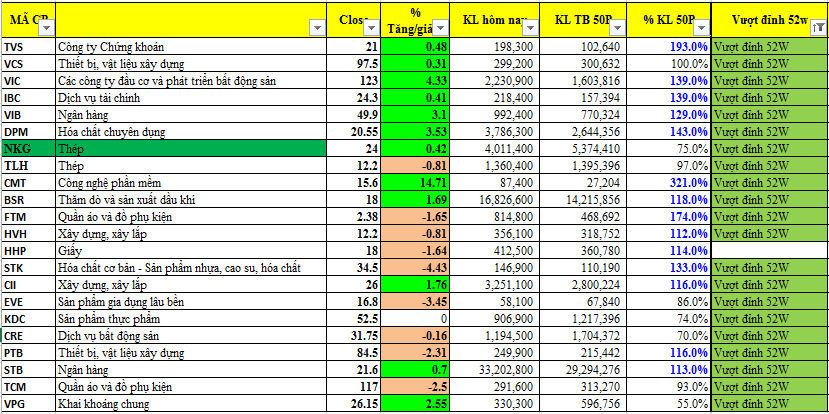
Task: Open the Close column filter dropdown
Action: pos(373,29)
